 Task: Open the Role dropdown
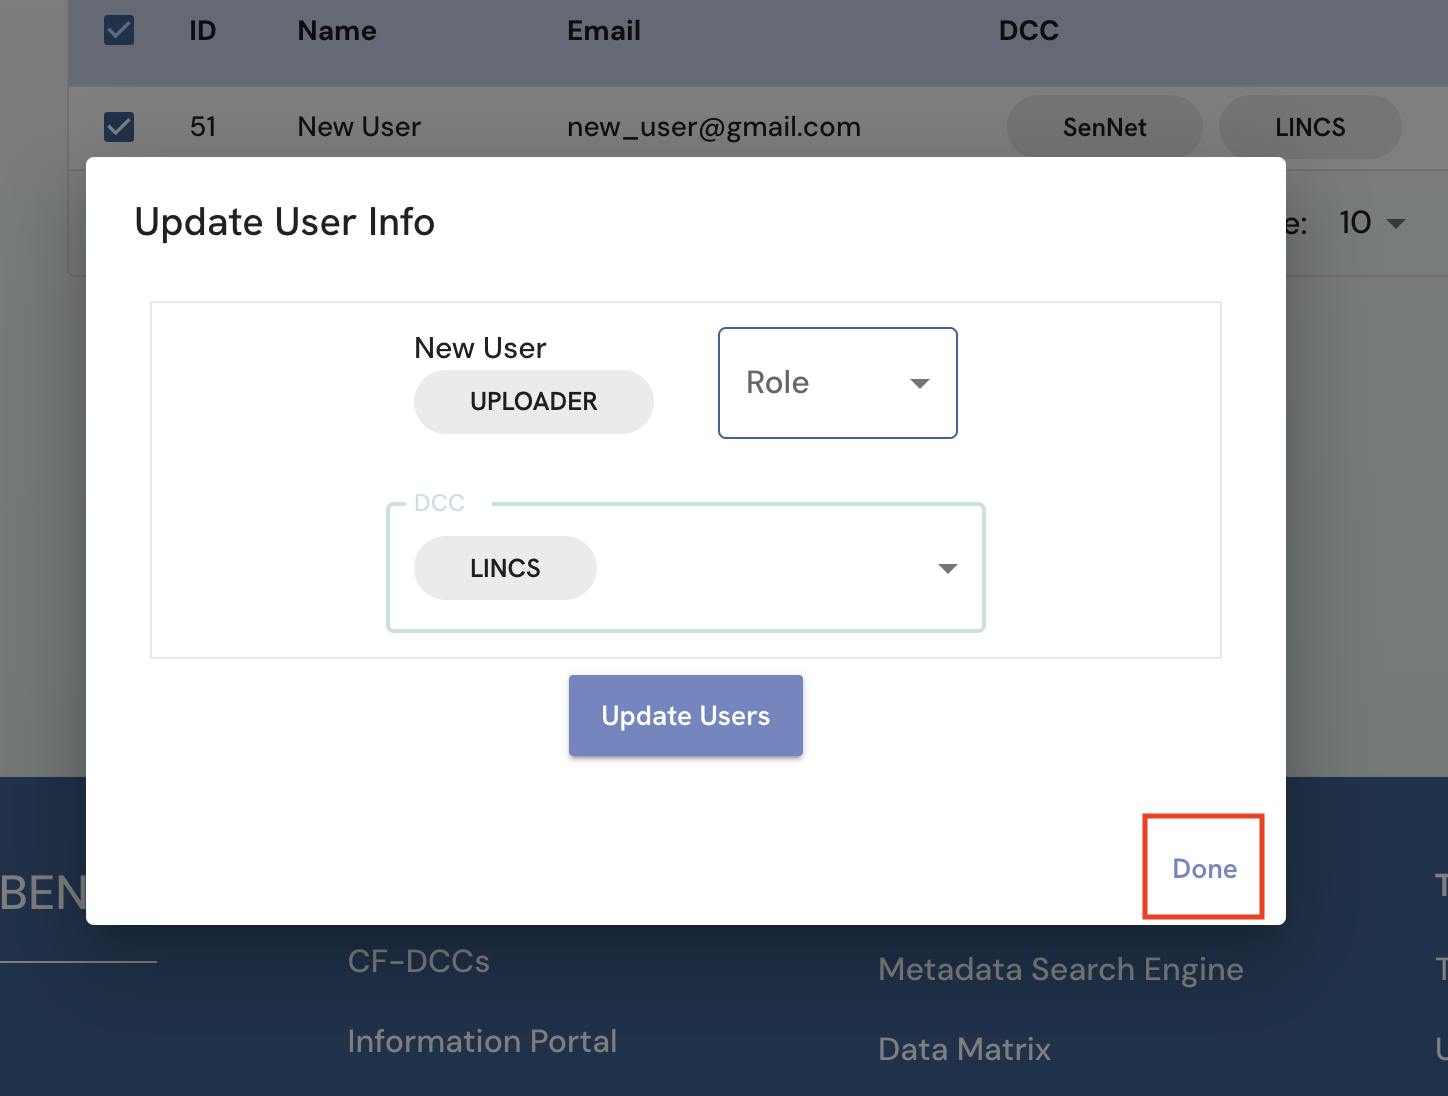[837, 383]
